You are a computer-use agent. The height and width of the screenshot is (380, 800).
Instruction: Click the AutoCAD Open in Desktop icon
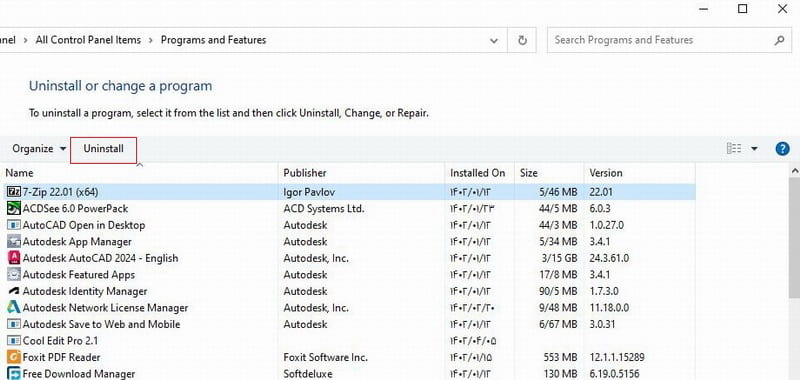tap(14, 225)
